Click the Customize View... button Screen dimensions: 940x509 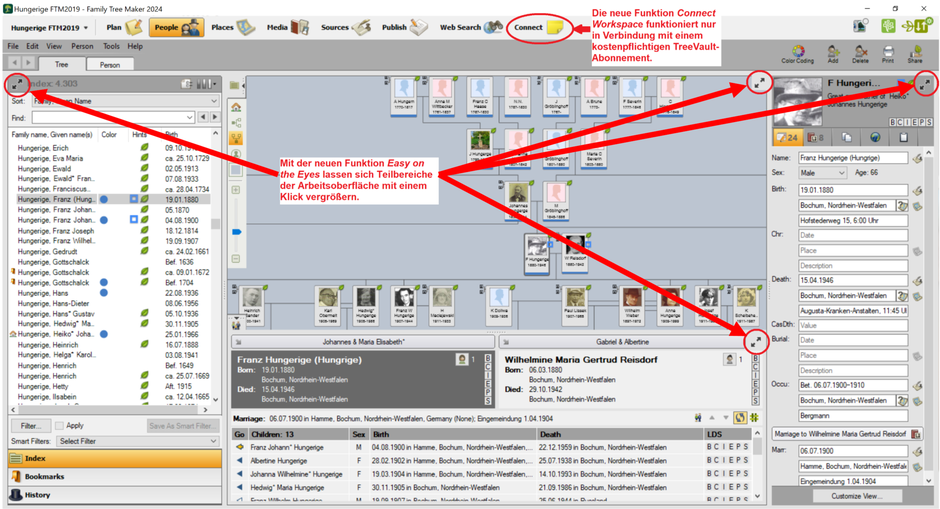(857, 496)
